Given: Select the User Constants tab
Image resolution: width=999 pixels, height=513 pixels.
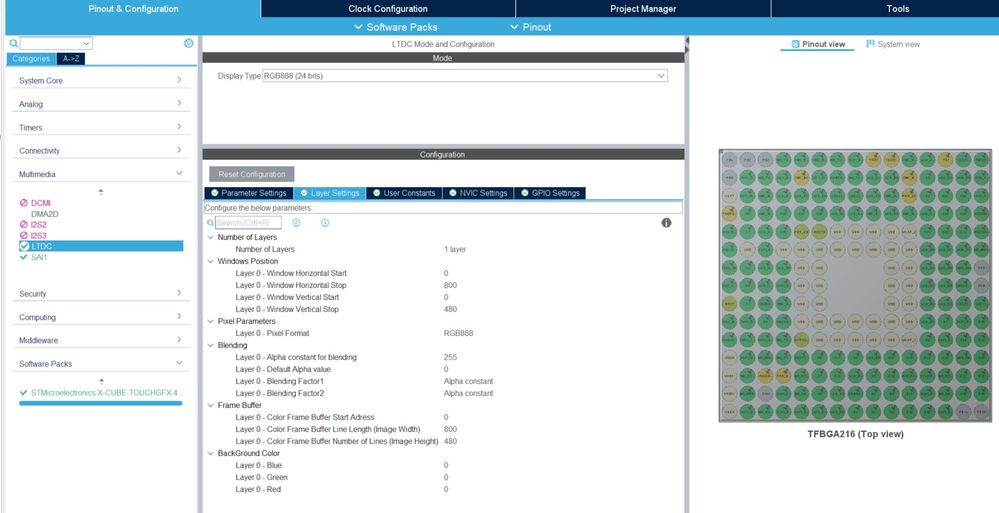Looking at the screenshot, I should 404,193.
